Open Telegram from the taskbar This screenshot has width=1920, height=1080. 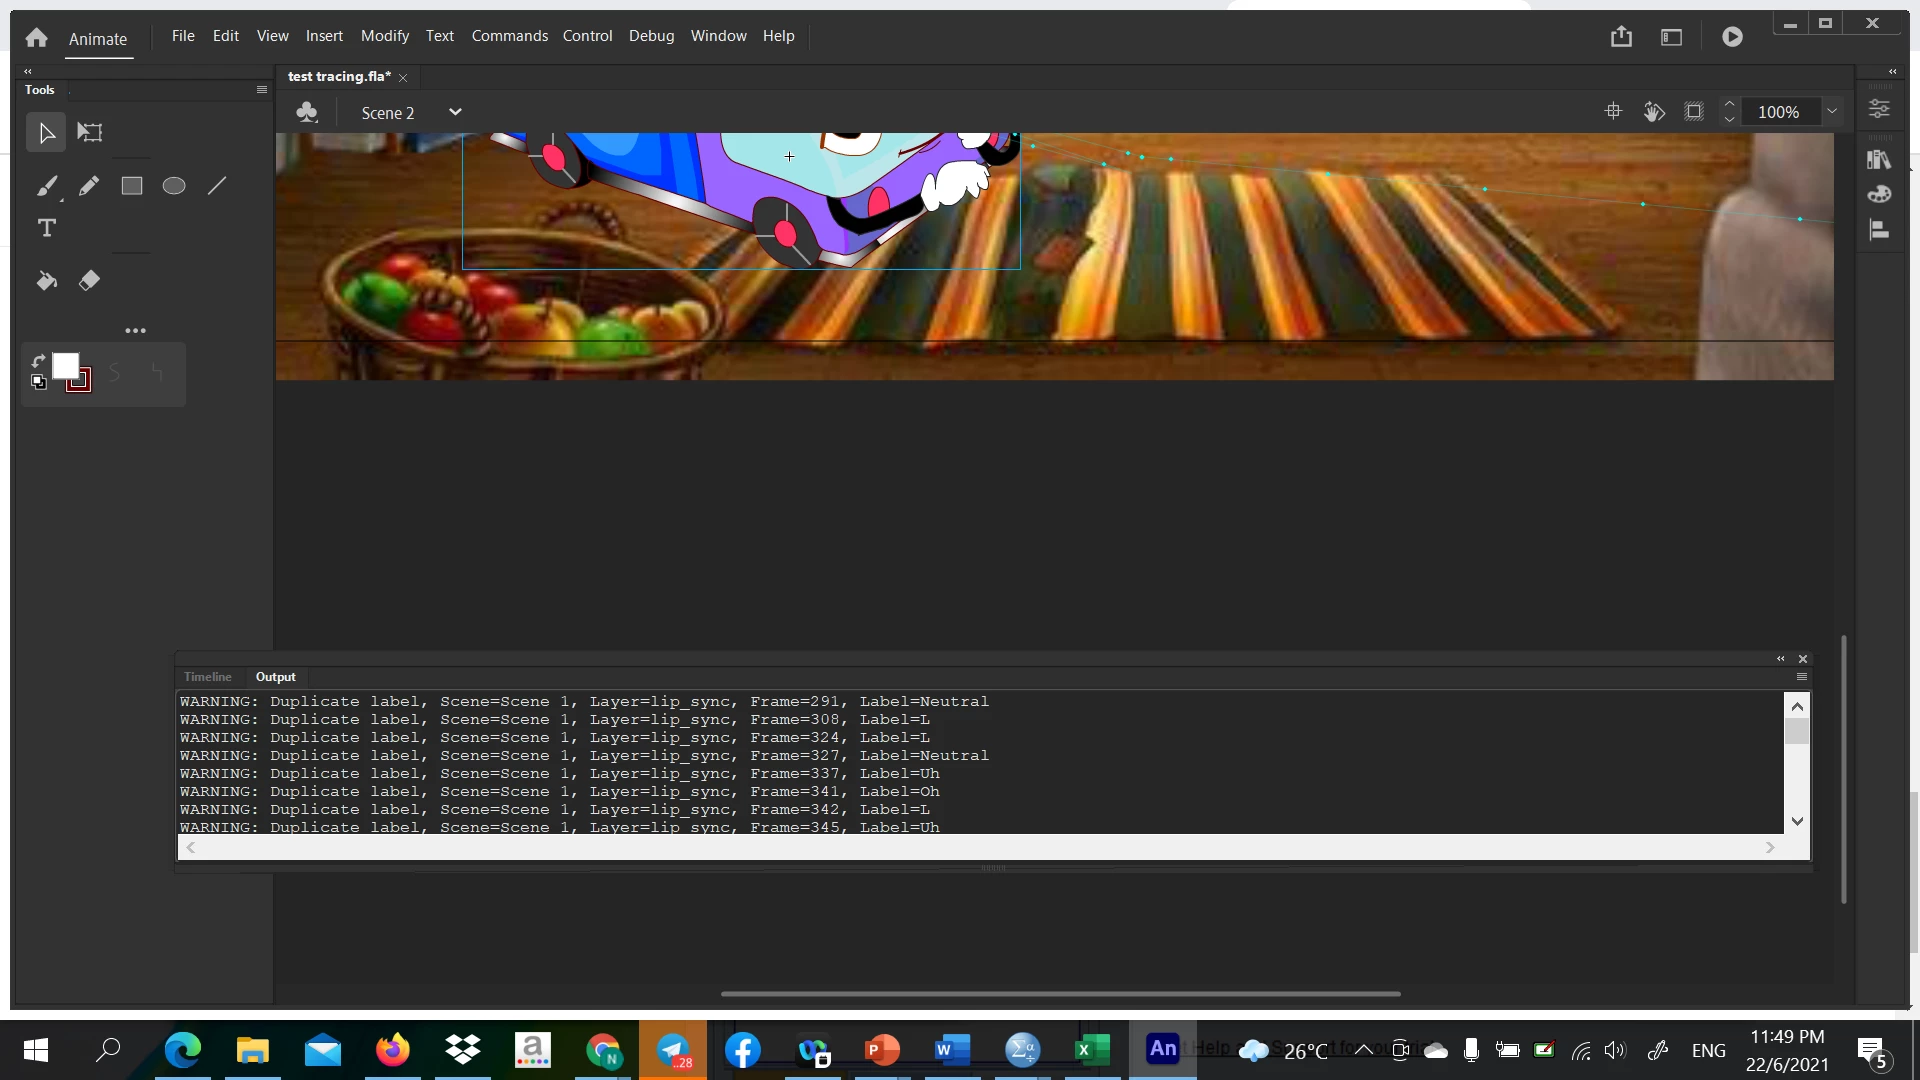pos(673,1050)
